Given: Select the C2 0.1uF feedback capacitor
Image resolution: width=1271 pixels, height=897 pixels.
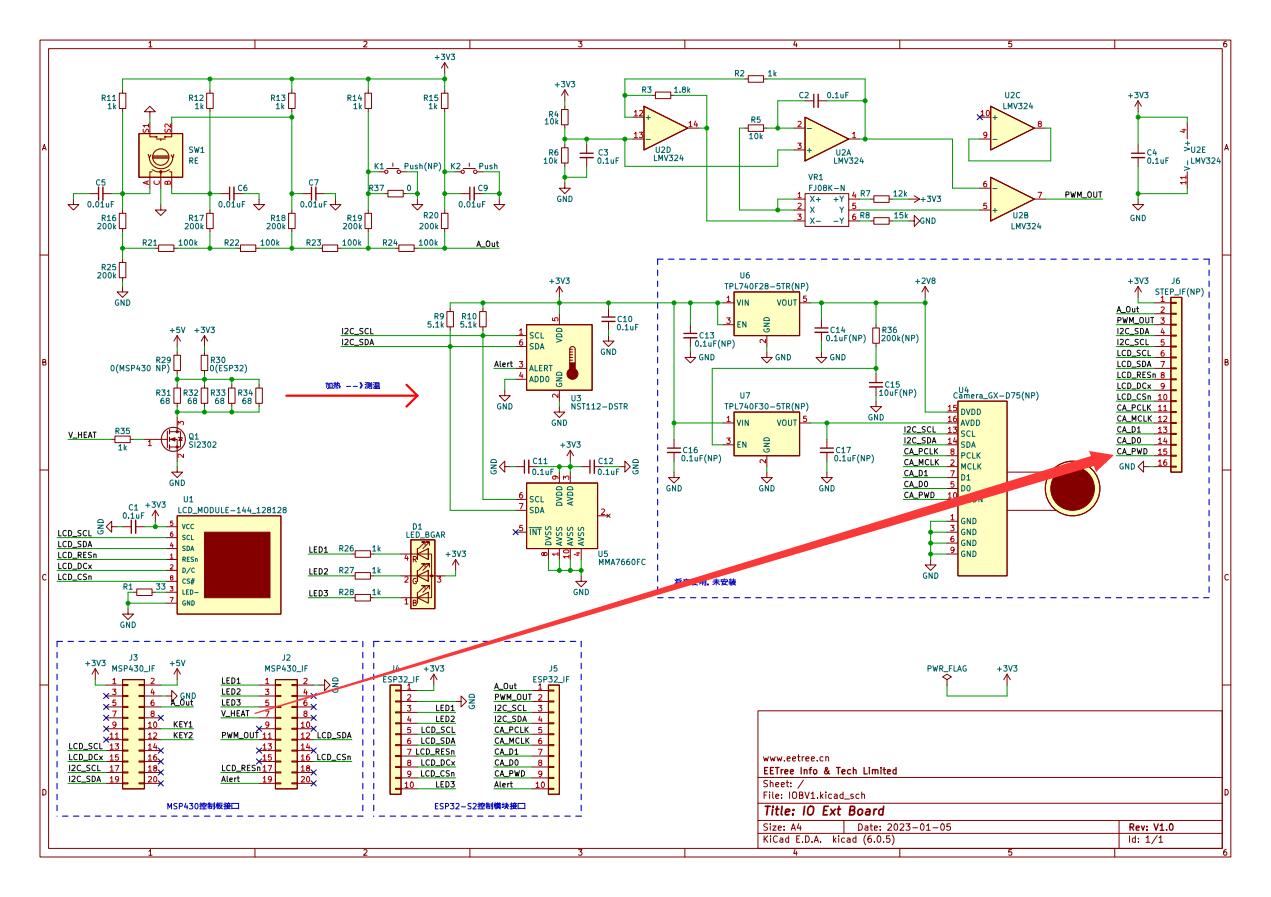Looking at the screenshot, I should (818, 102).
